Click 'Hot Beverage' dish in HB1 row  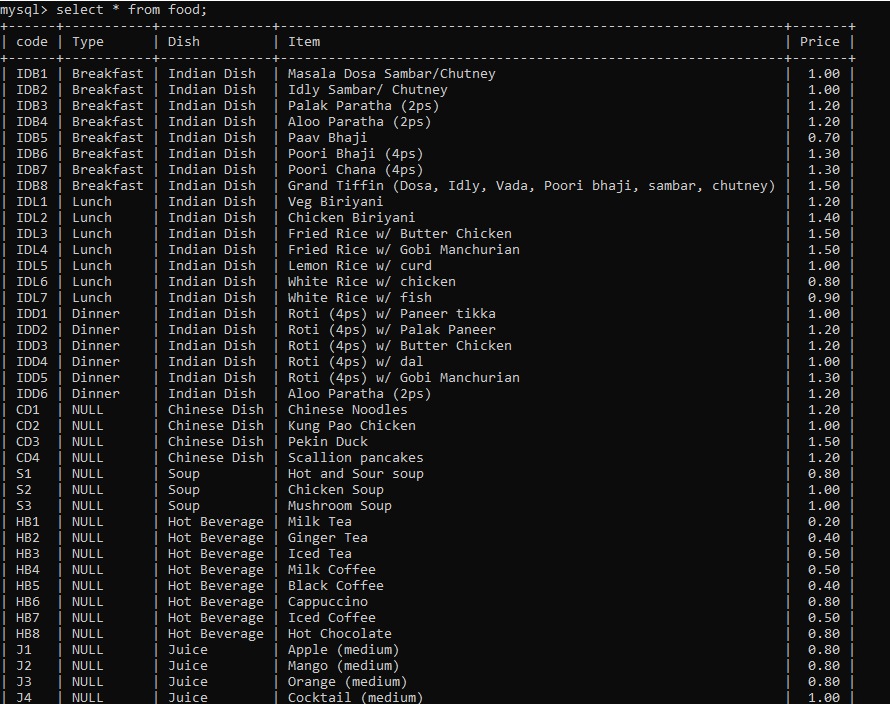(216, 521)
